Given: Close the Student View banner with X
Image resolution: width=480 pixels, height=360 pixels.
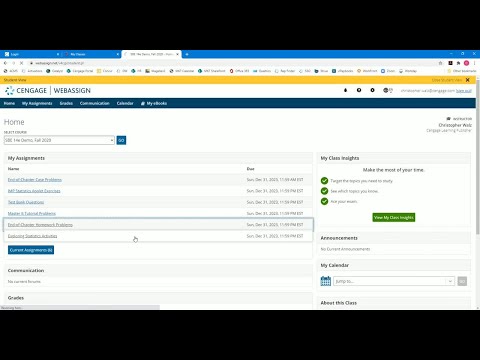Looking at the screenshot, I should tap(468, 80).
